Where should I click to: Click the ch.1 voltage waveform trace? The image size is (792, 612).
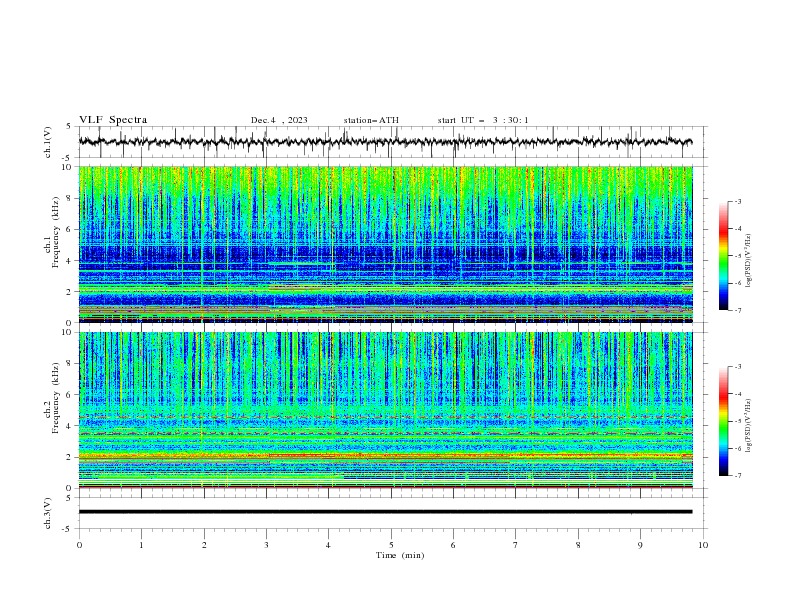pos(385,142)
